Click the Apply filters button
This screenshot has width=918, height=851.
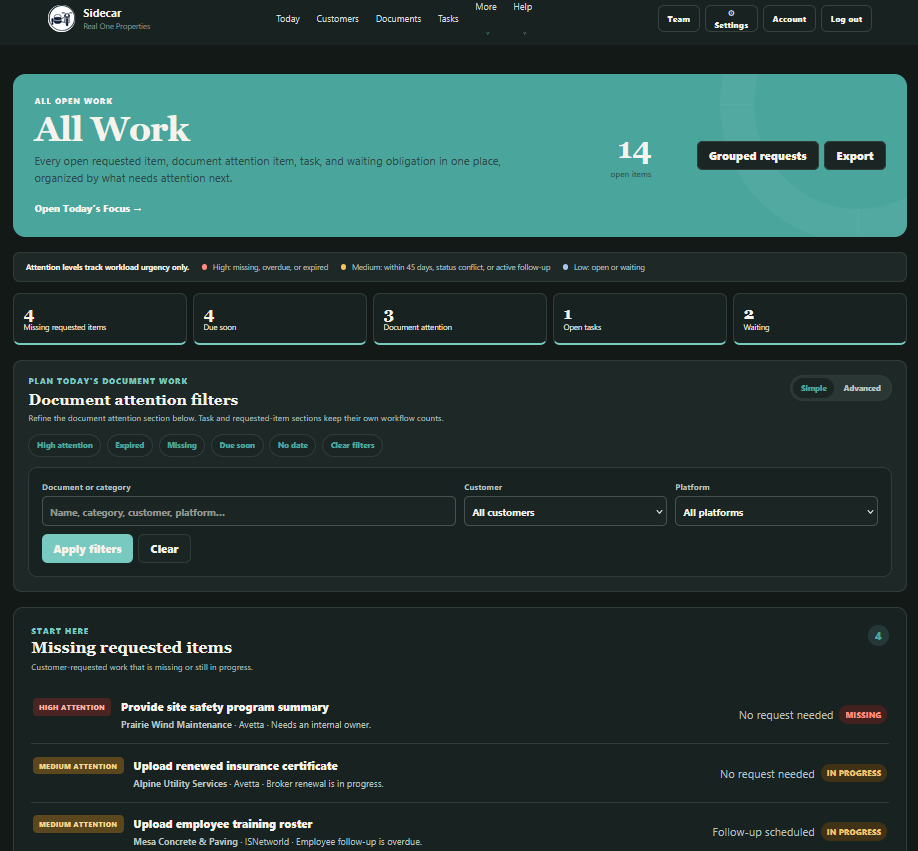(x=87, y=548)
